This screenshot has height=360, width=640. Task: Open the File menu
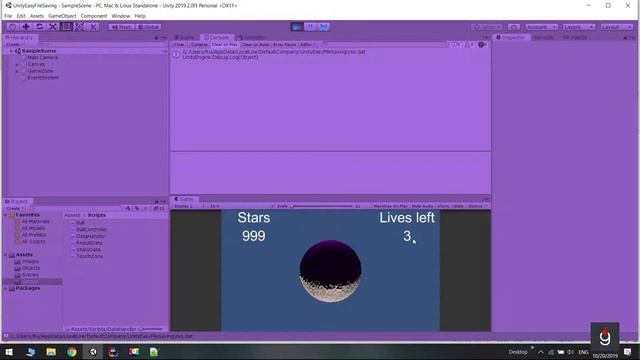pyautogui.click(x=8, y=16)
